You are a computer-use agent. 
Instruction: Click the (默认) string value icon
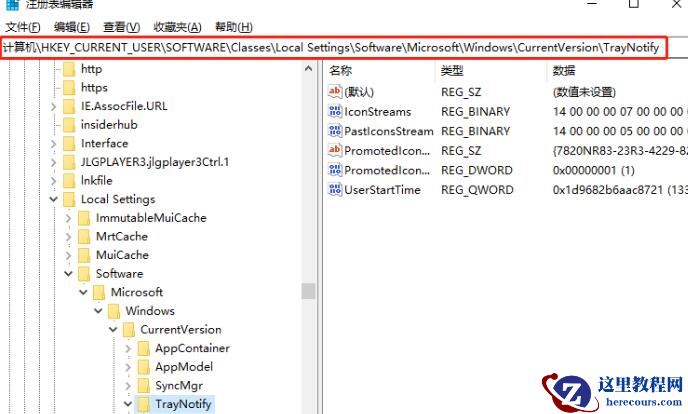[335, 91]
